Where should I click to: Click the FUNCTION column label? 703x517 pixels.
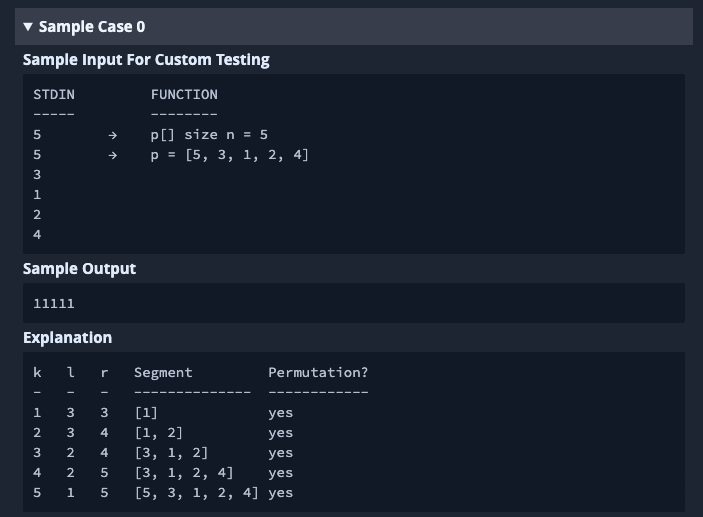184,95
